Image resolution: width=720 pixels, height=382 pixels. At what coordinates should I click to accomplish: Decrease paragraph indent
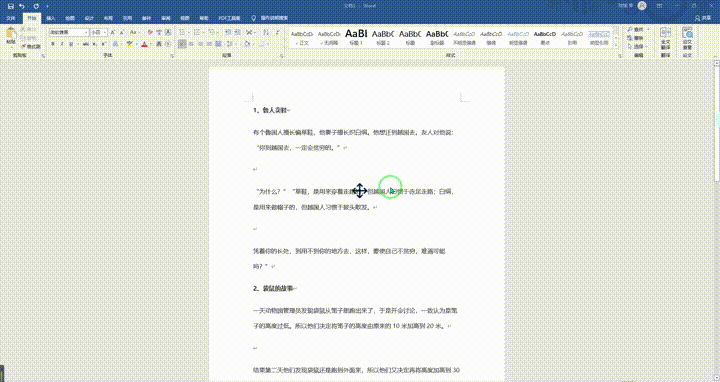(x=228, y=33)
